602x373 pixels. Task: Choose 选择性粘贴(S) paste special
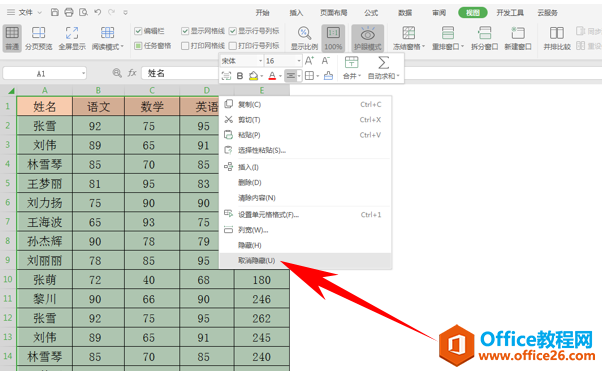coord(305,150)
